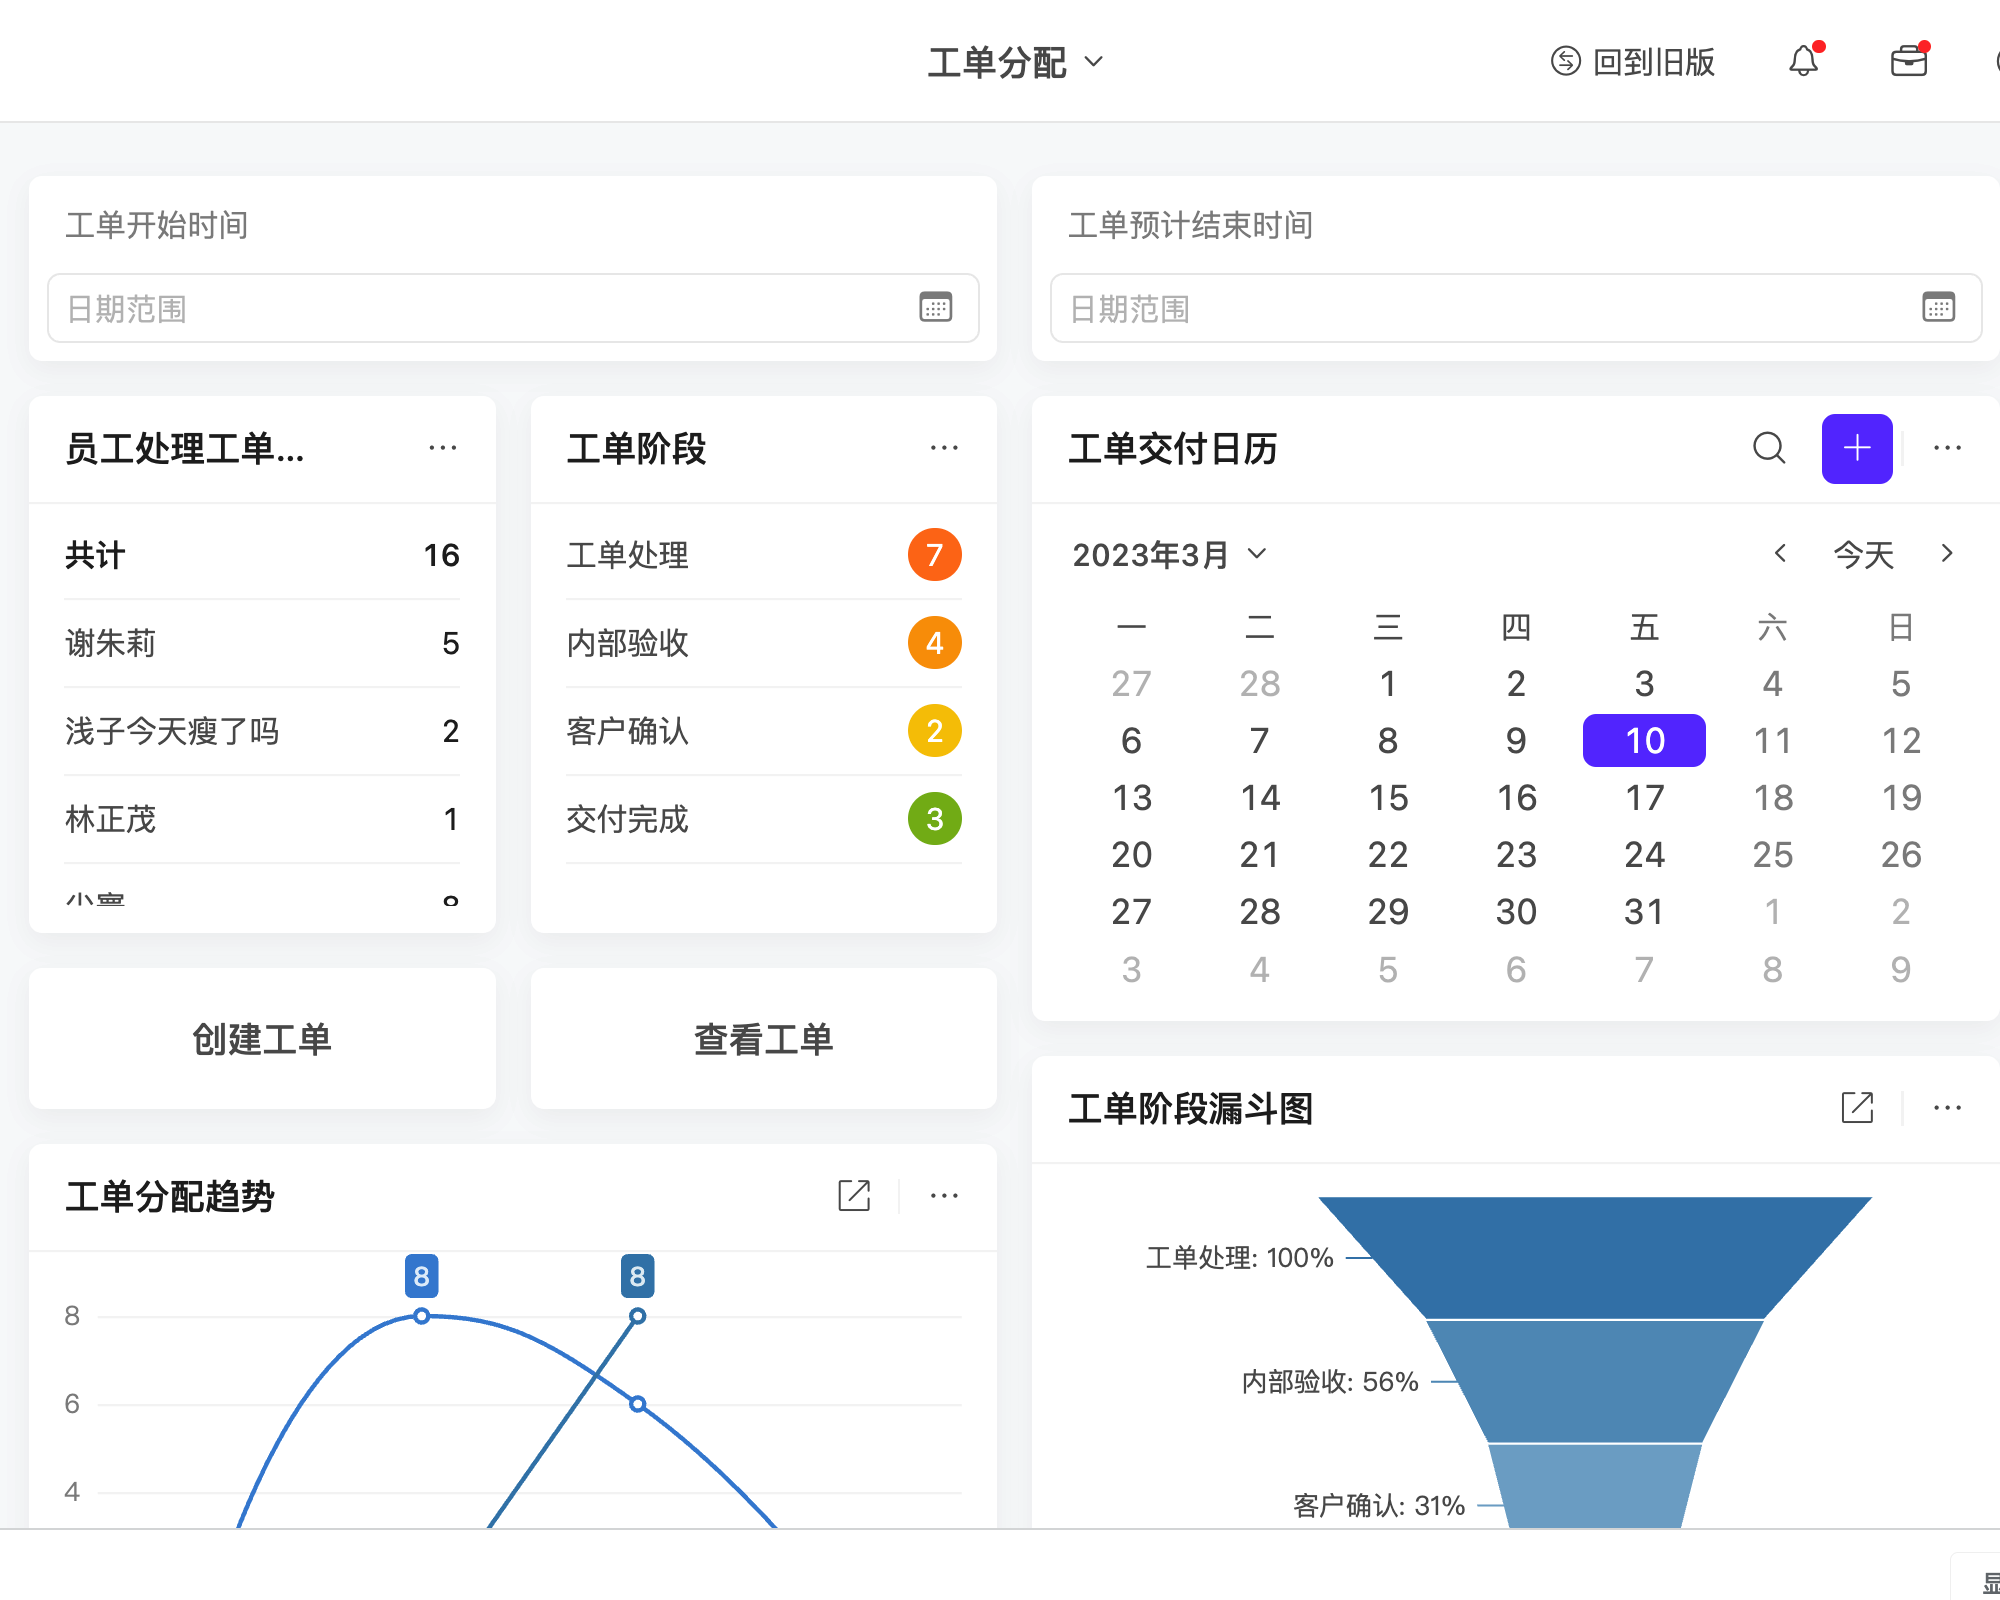This screenshot has width=2000, height=1600.
Task: Click the purple plus icon to add event
Action: (1857, 449)
